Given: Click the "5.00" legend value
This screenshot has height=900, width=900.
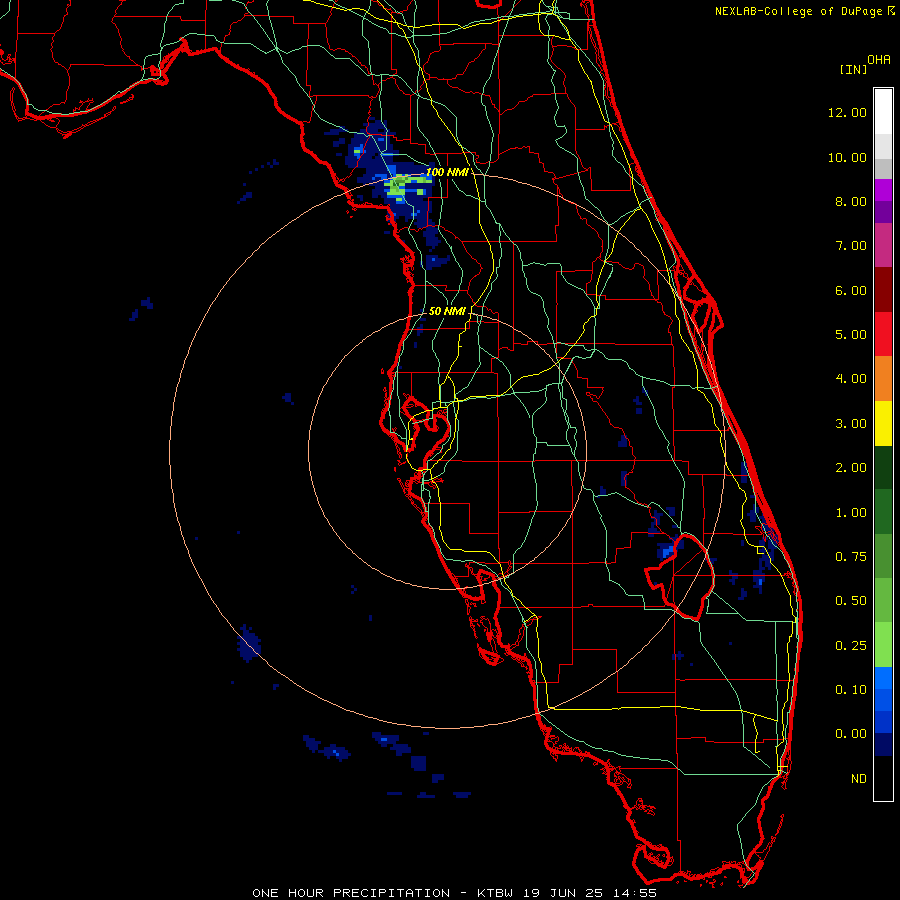Looking at the screenshot, I should [x=851, y=335].
